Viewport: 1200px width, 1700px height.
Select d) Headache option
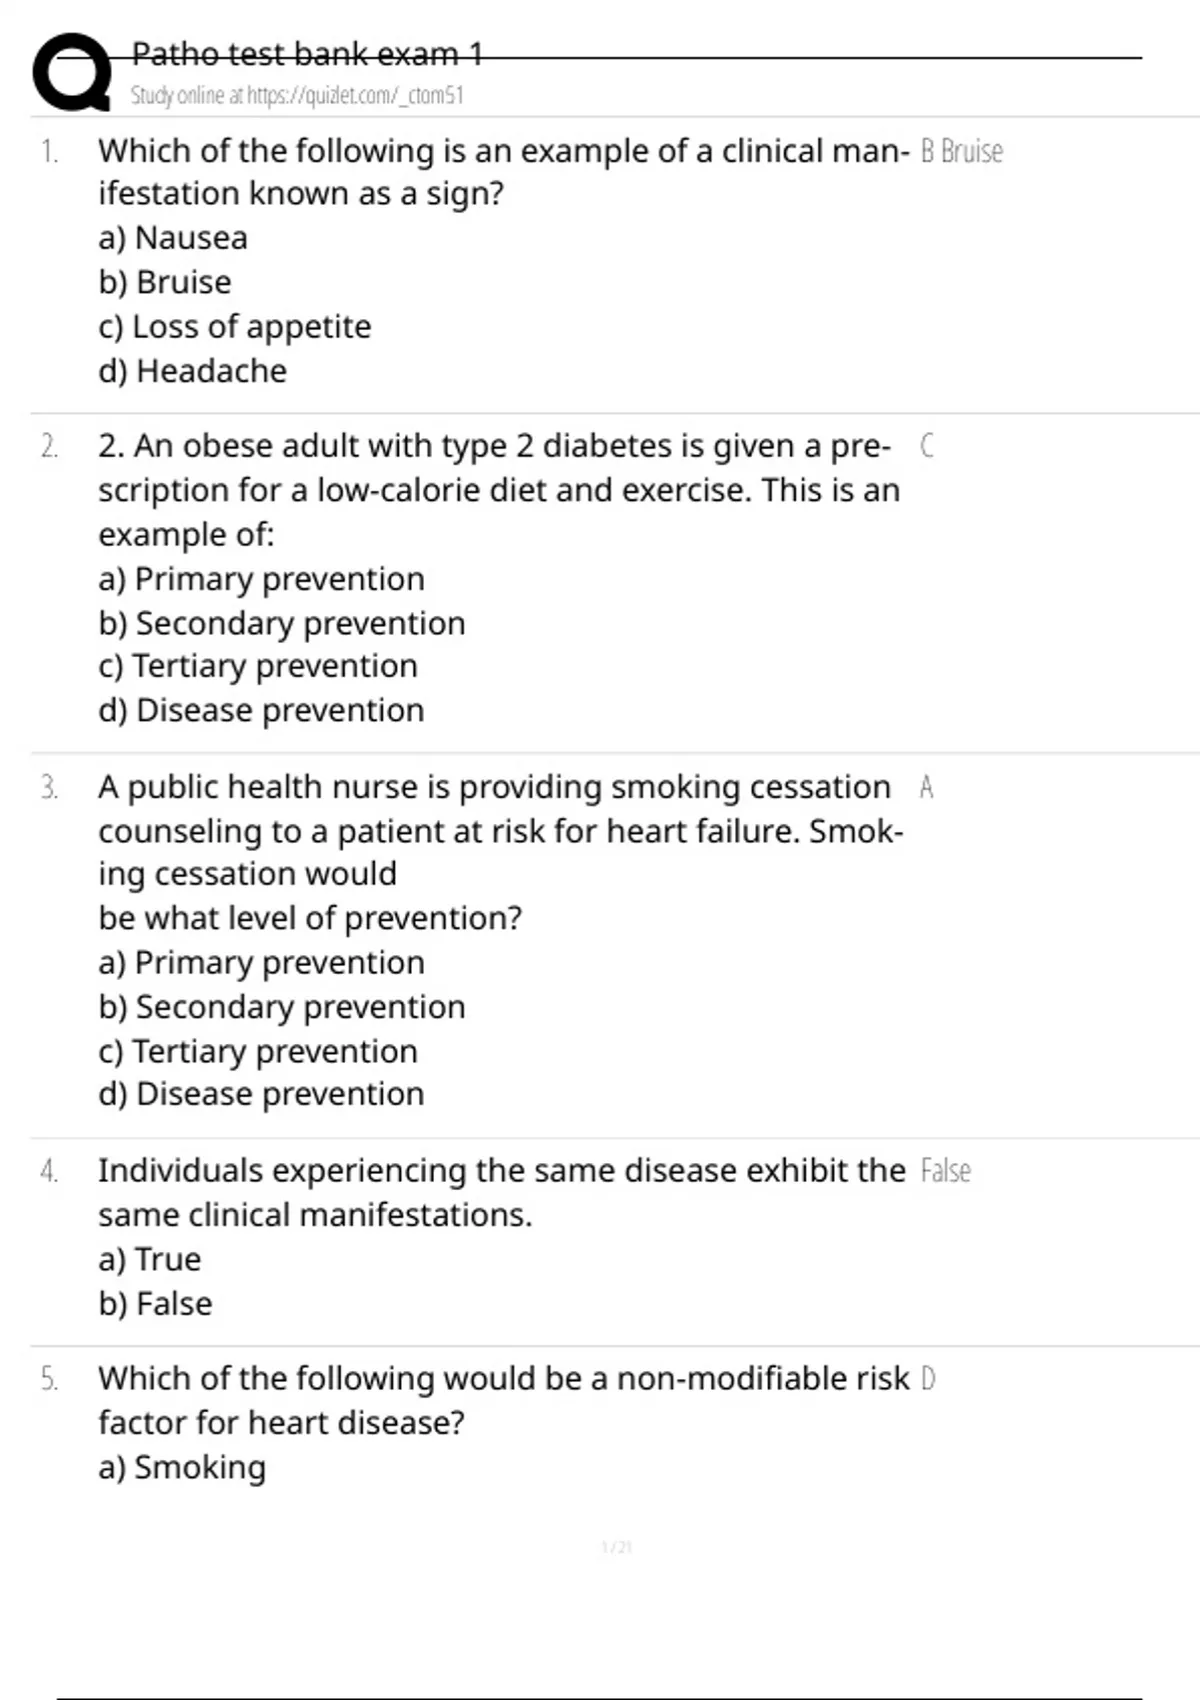[193, 371]
